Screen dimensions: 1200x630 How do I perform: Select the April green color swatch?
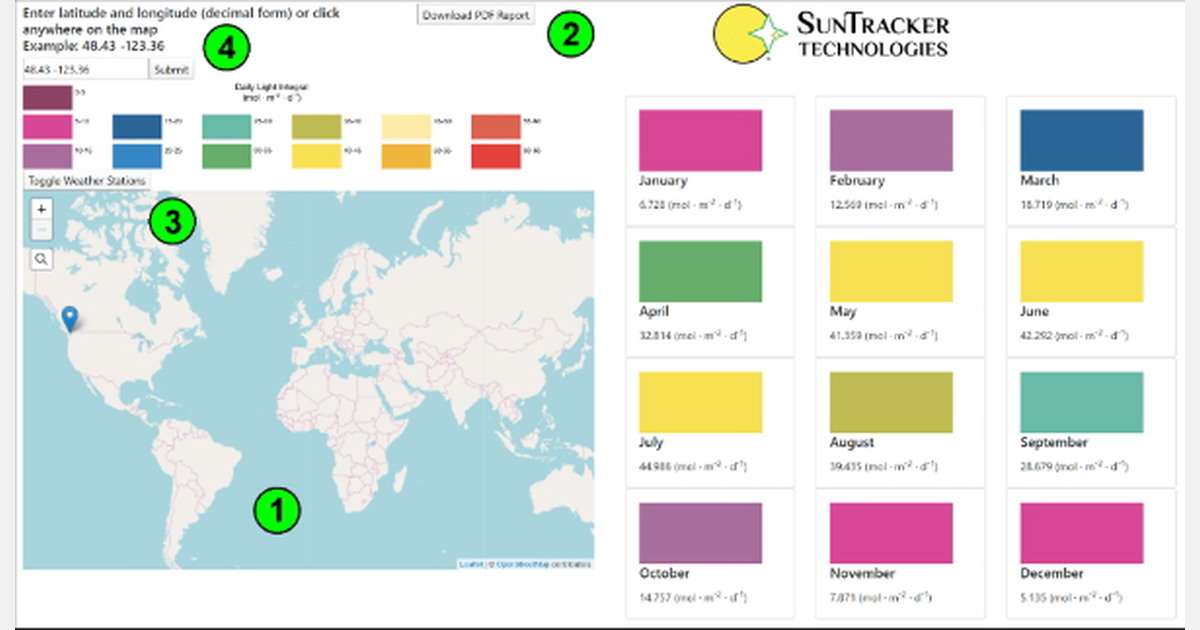[700, 271]
